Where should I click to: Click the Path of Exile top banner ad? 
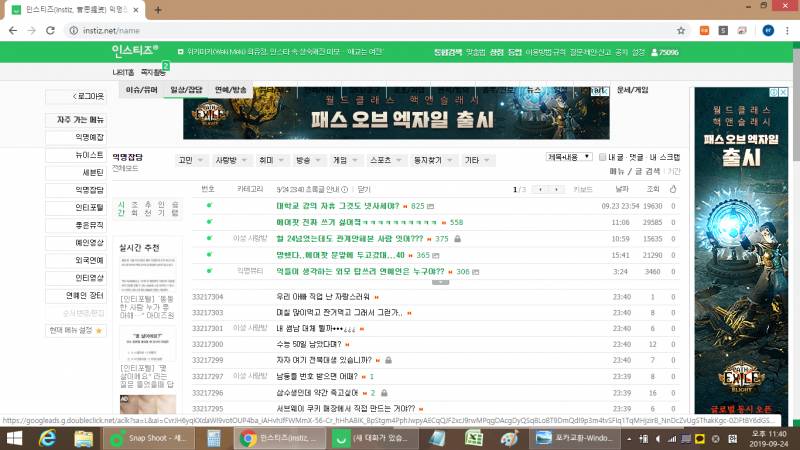[396, 113]
